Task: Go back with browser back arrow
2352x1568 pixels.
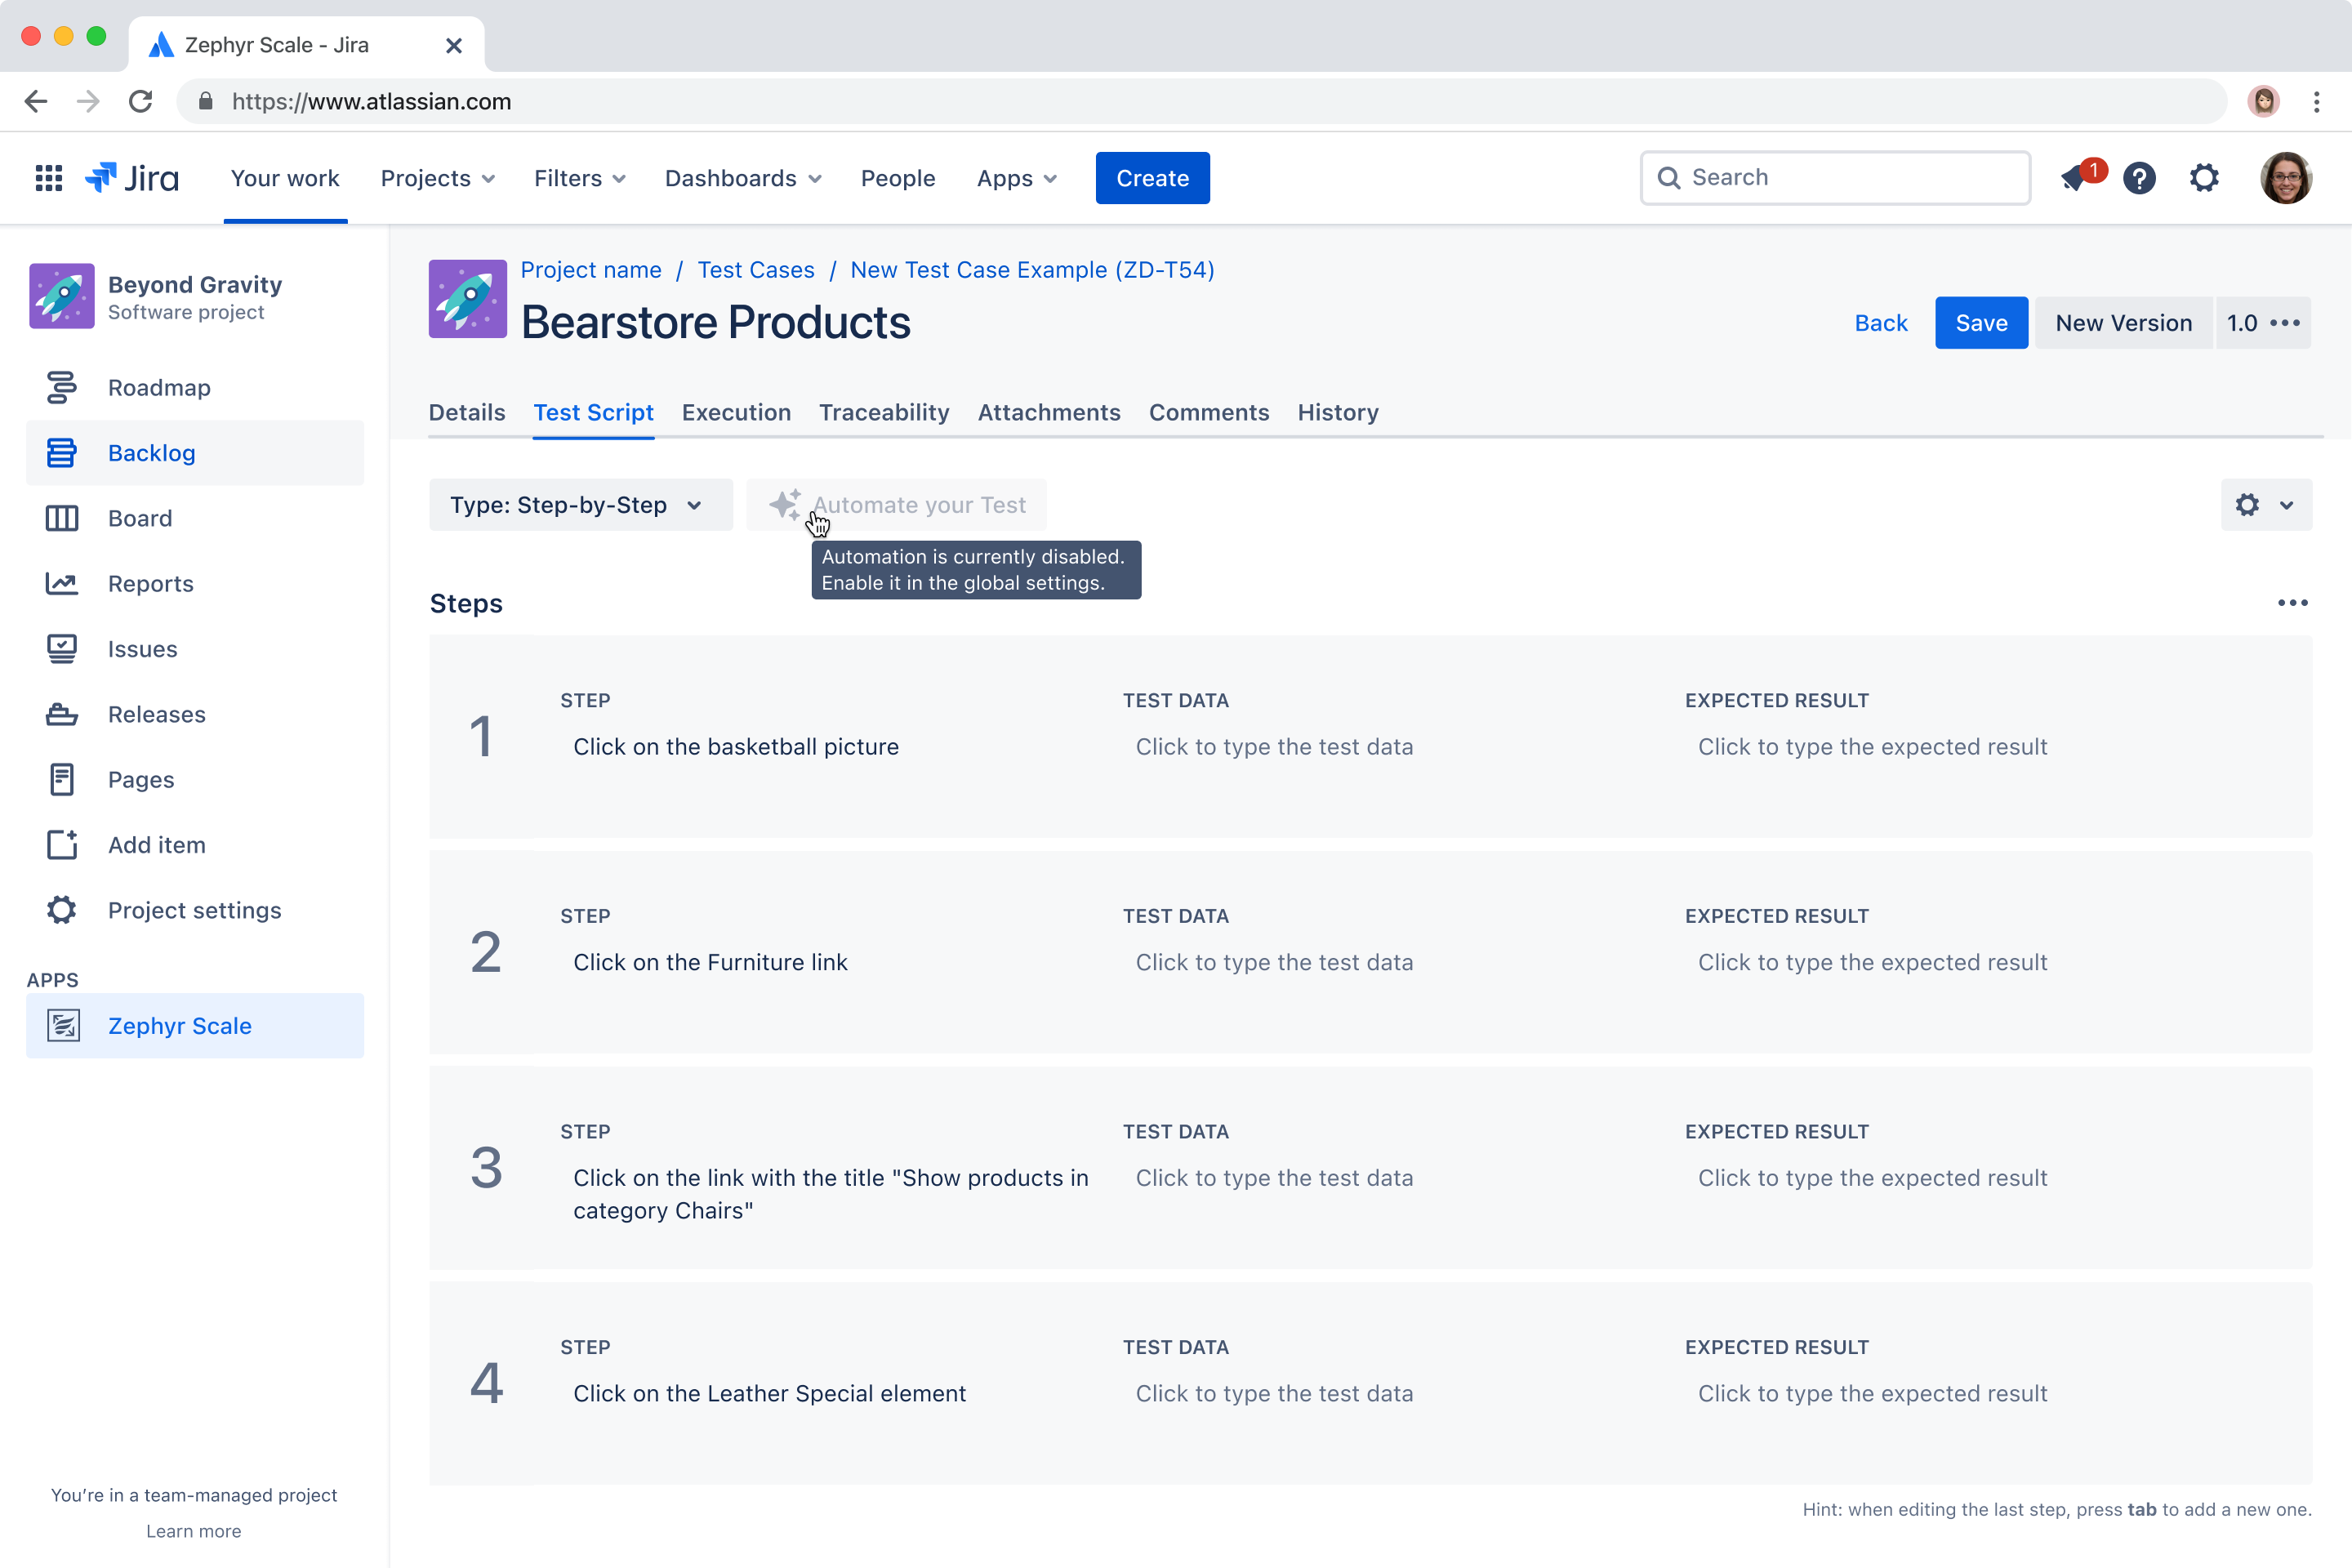Action: 36,101
